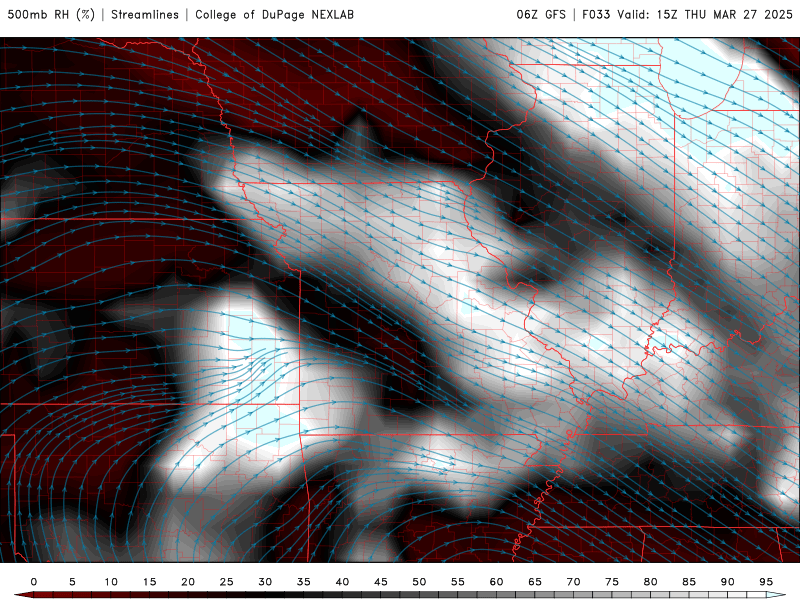Click 'College of DuPage NEXLAB' text
The image size is (800, 600).
point(274,15)
